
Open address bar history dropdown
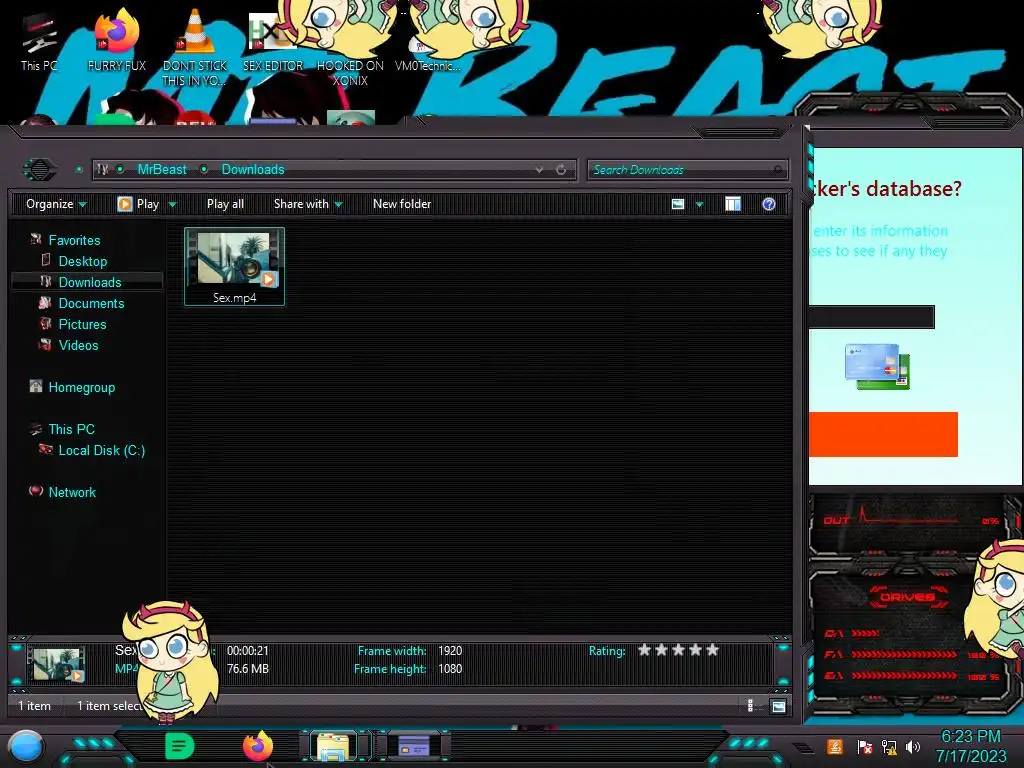[x=539, y=170]
